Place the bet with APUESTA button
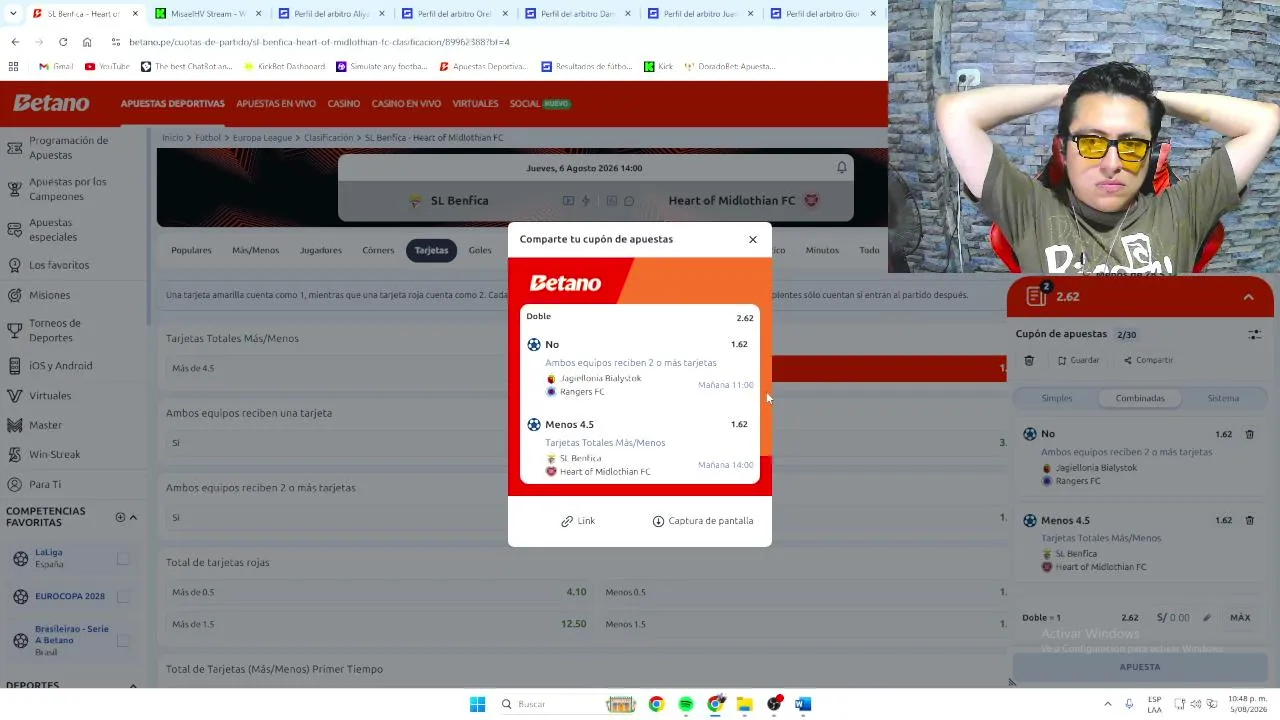This screenshot has width=1280, height=720. 1140,667
